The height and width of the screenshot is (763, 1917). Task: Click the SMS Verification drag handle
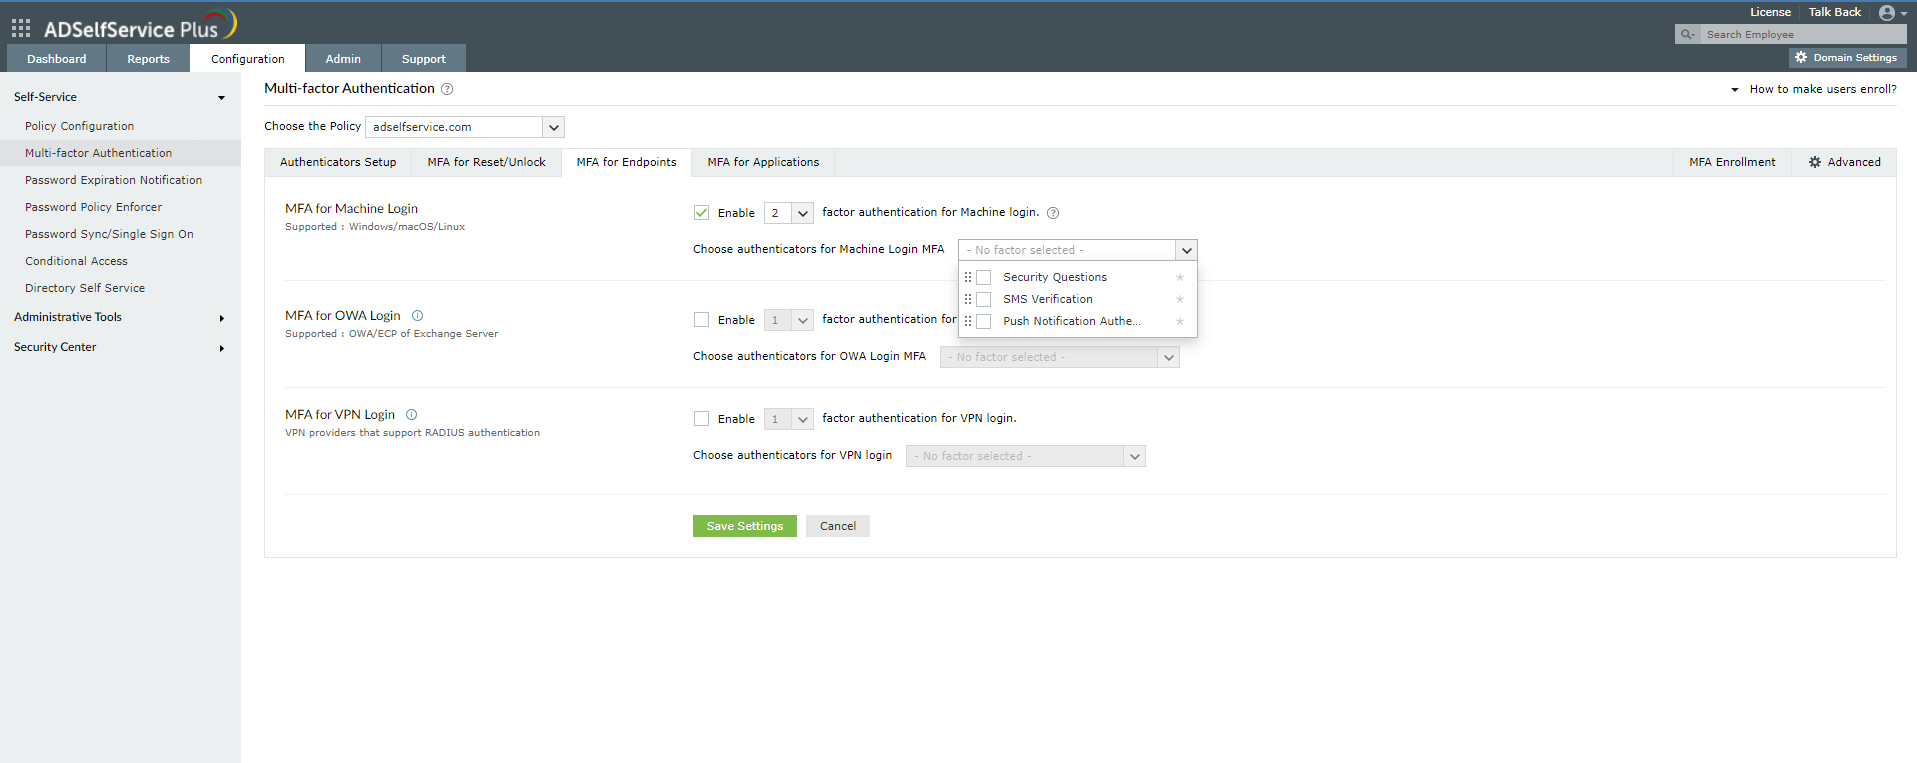point(968,299)
